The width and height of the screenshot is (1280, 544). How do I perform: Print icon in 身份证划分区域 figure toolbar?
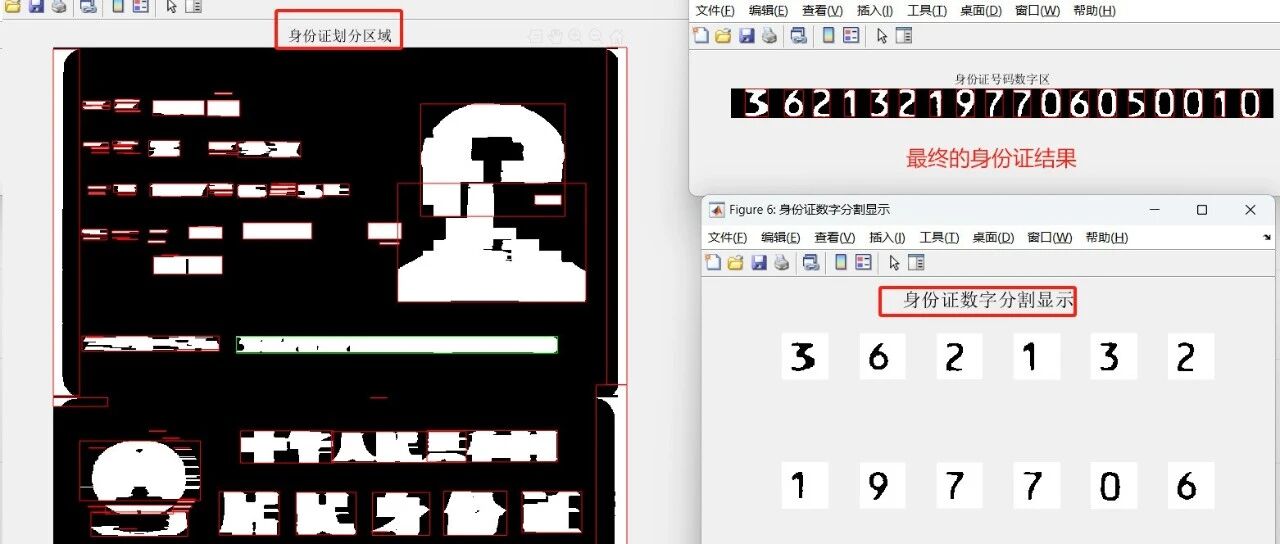coord(58,6)
